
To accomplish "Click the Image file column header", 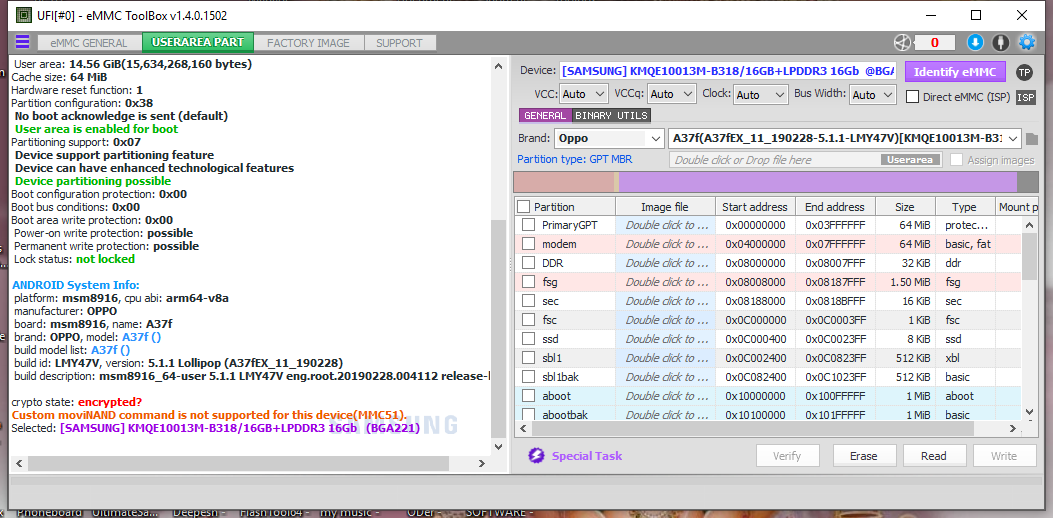I will [x=664, y=207].
